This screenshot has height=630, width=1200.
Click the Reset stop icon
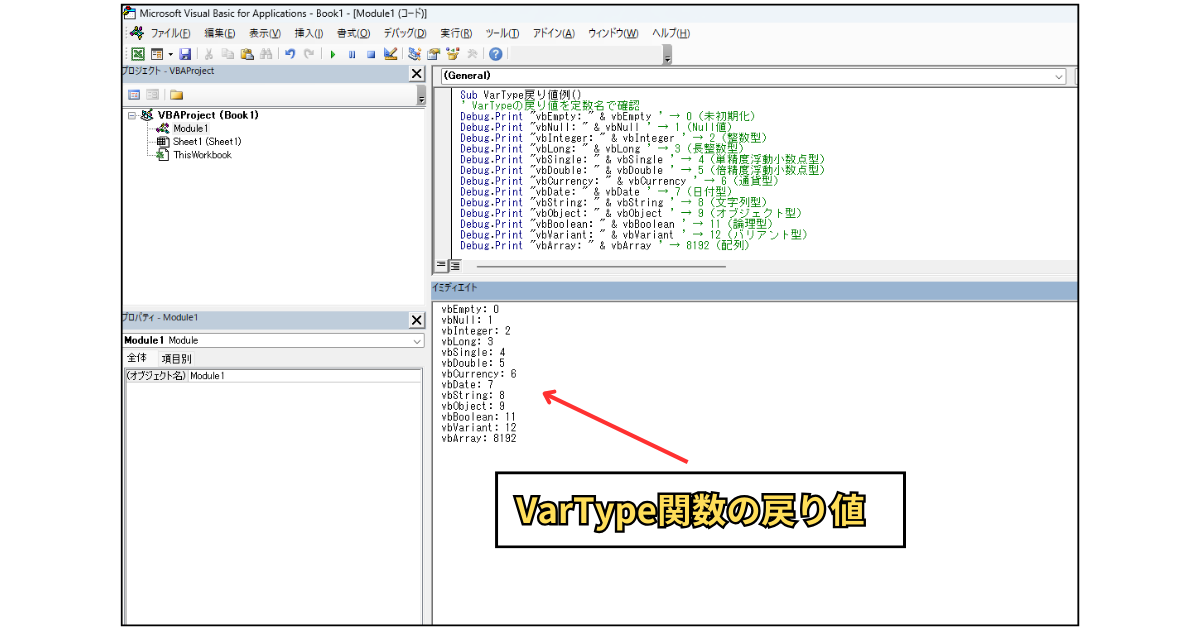(x=371, y=54)
